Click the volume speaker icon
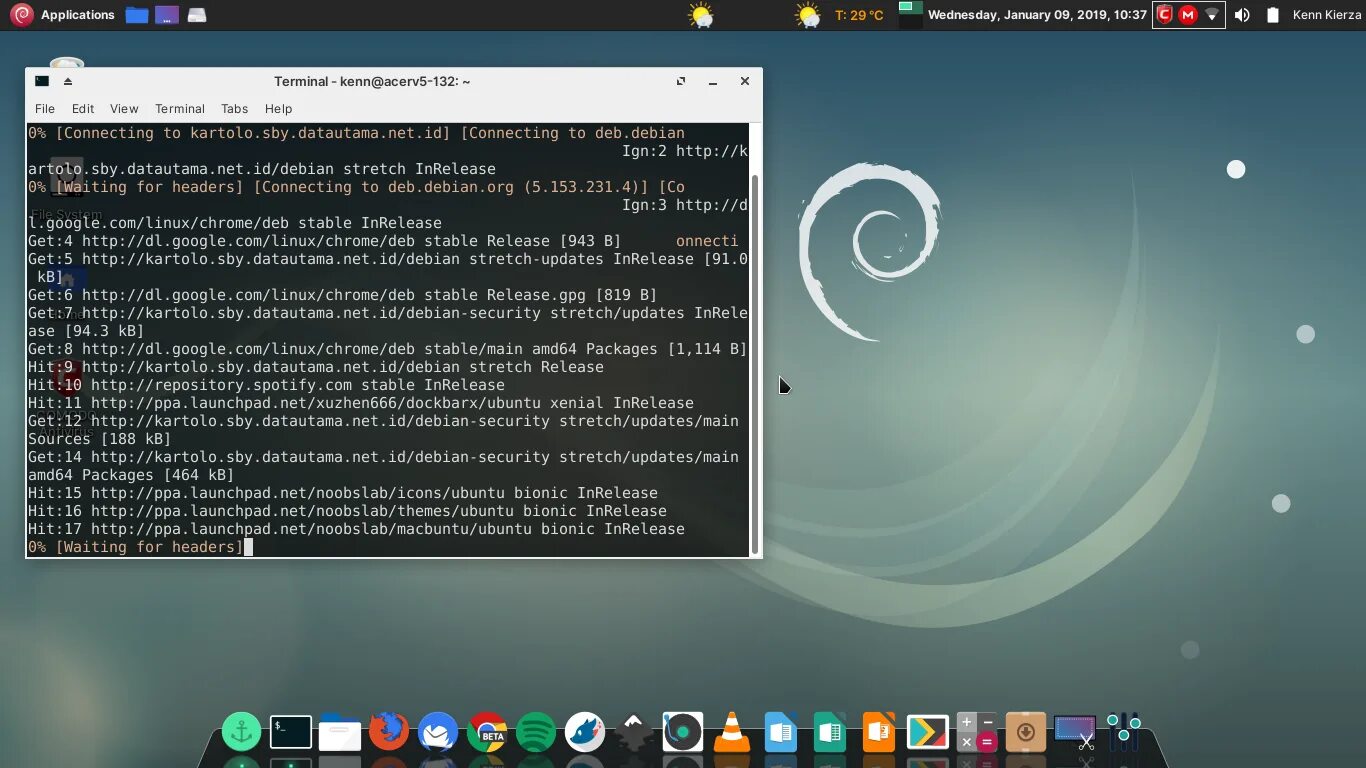 [1242, 15]
